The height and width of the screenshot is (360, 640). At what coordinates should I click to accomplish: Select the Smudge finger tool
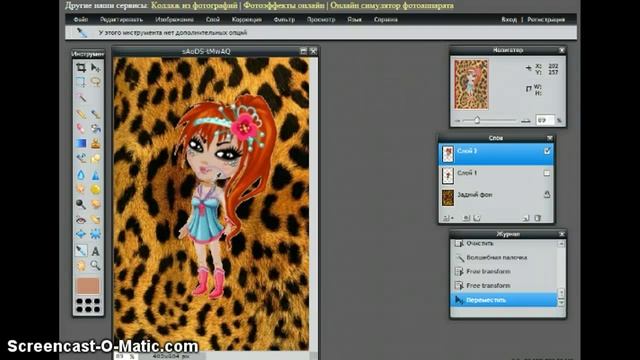click(x=81, y=189)
